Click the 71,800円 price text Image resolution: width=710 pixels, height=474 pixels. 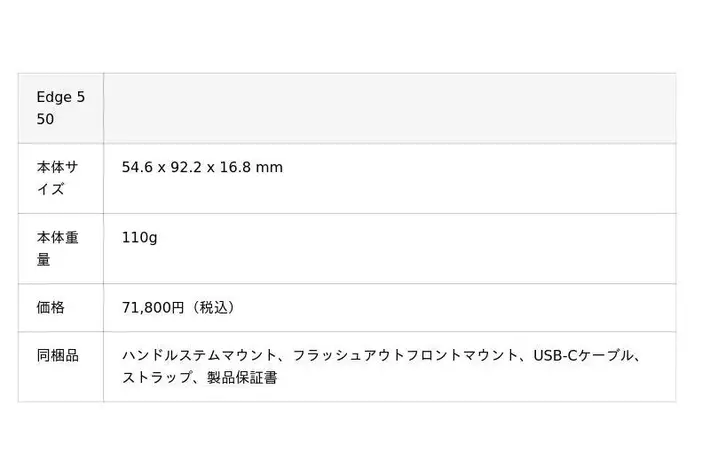point(153,308)
